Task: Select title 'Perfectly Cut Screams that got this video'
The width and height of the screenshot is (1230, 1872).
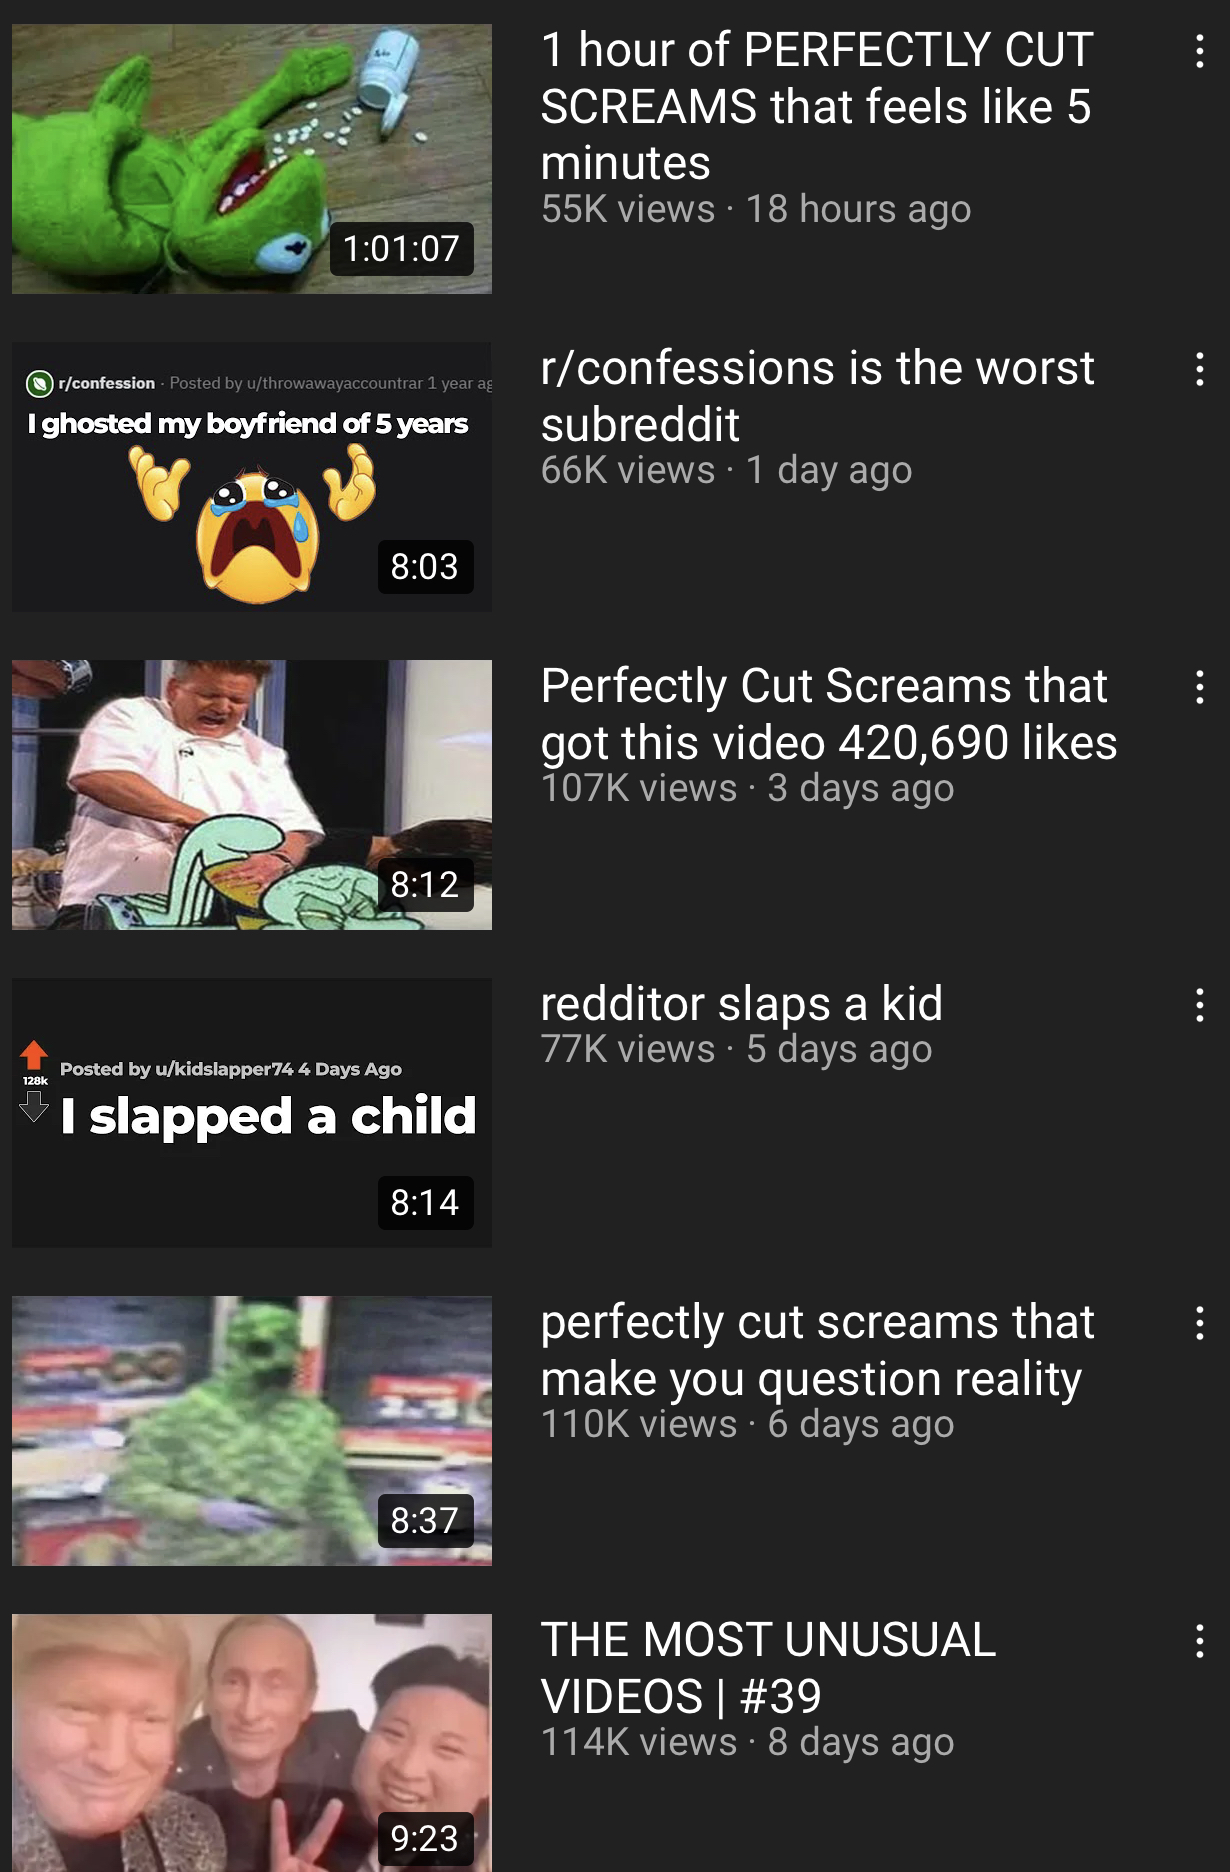Action: pyautogui.click(x=828, y=714)
